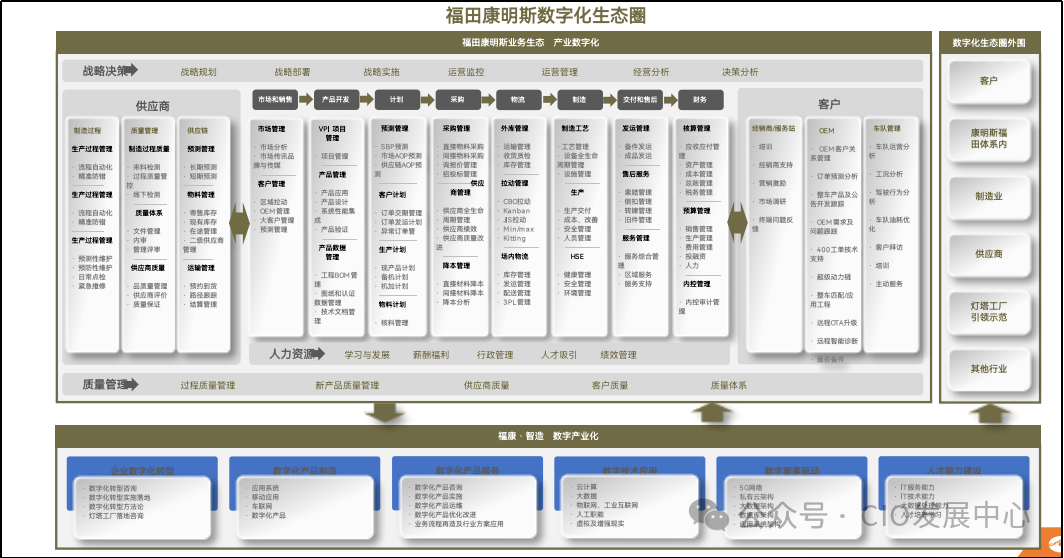Select the 制造 process step
The width and height of the screenshot is (1064, 558).
coord(579,100)
